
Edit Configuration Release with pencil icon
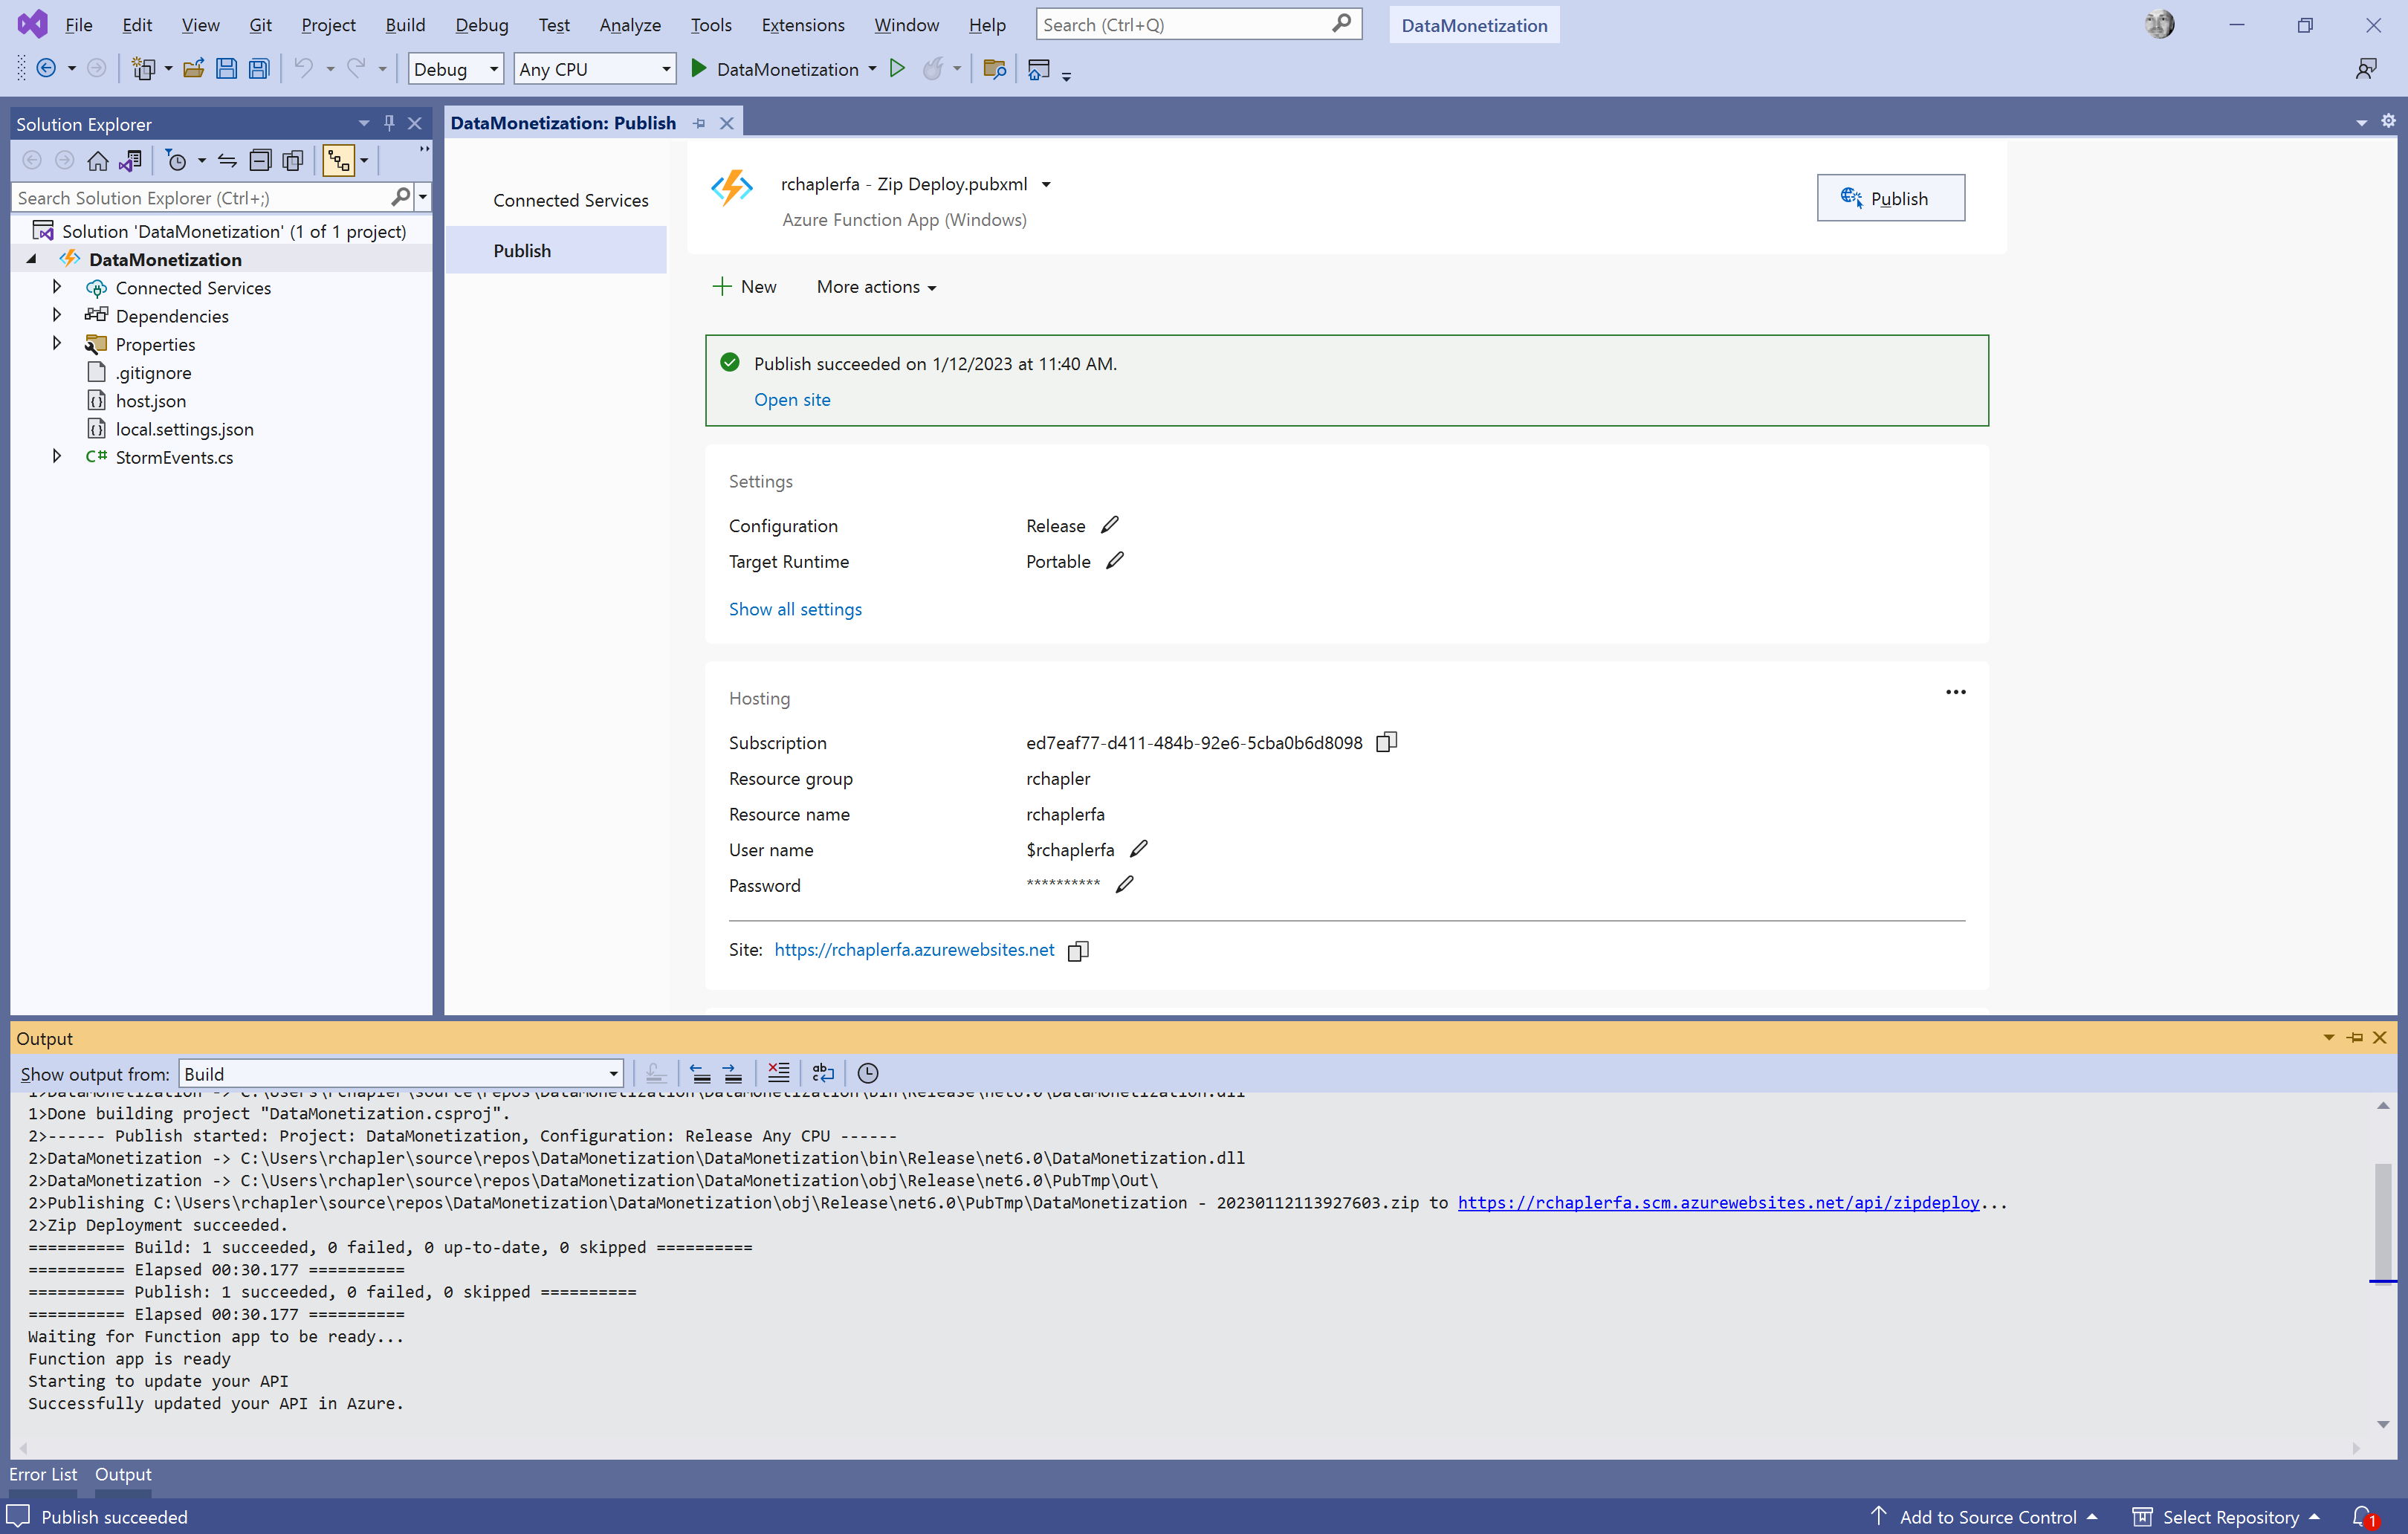coord(1110,525)
